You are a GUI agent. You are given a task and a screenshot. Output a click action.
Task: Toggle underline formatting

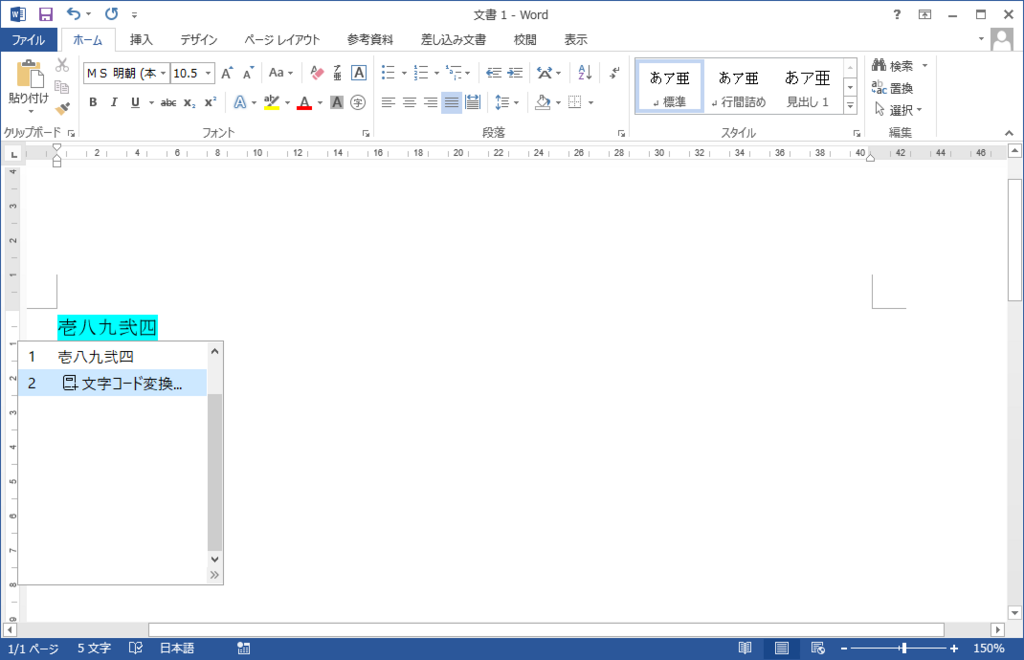[x=135, y=102]
